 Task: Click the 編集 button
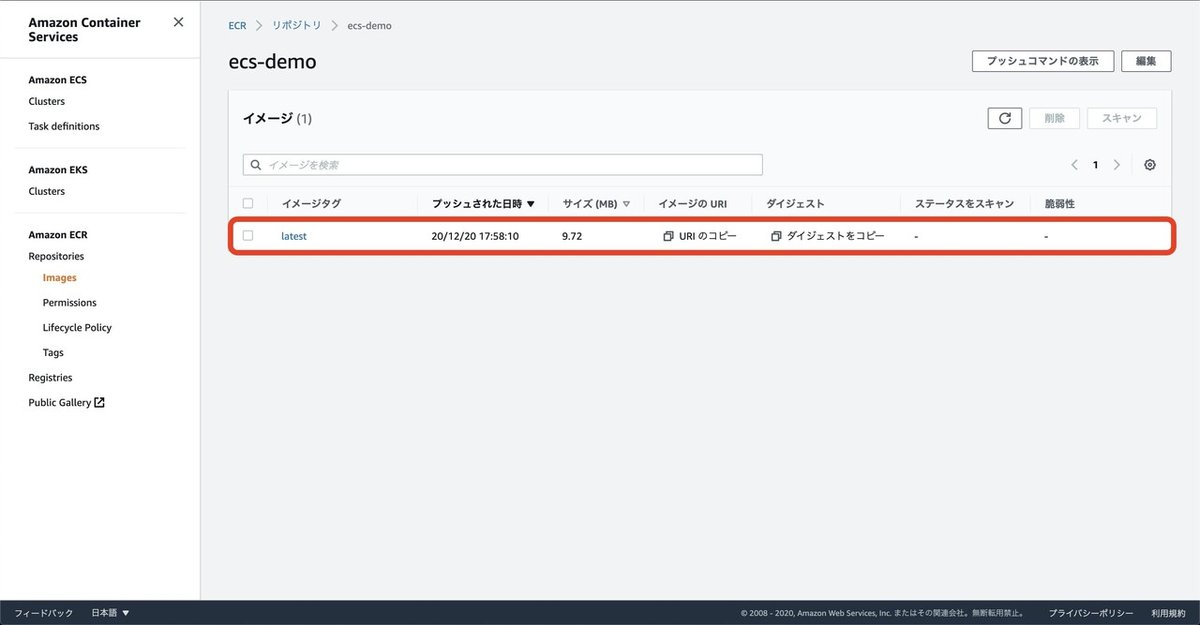[x=1146, y=61]
